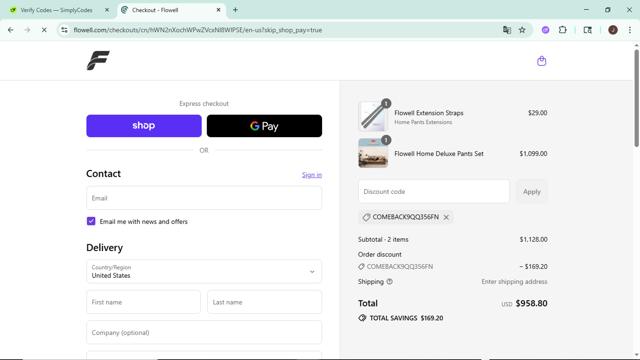Bookmark this page with the star icon
This screenshot has width=640, height=360.
click(x=522, y=30)
